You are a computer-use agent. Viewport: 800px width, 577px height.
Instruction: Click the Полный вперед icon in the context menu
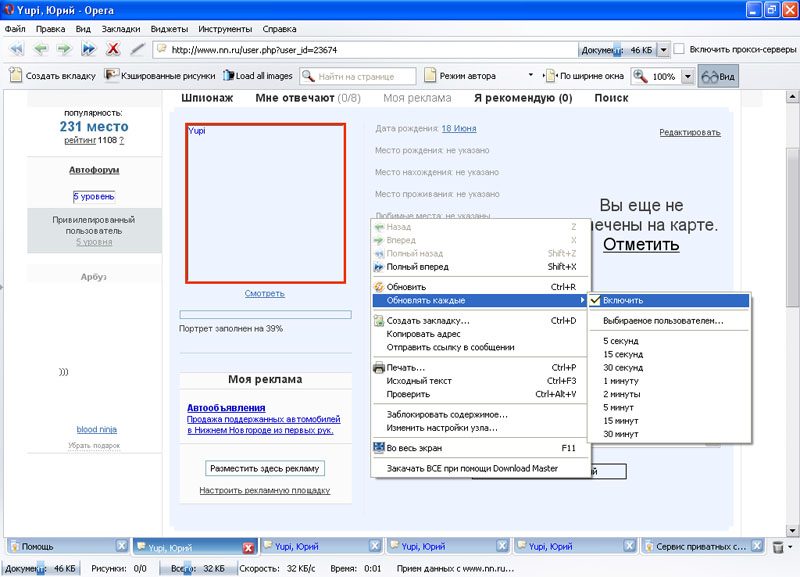click(379, 266)
